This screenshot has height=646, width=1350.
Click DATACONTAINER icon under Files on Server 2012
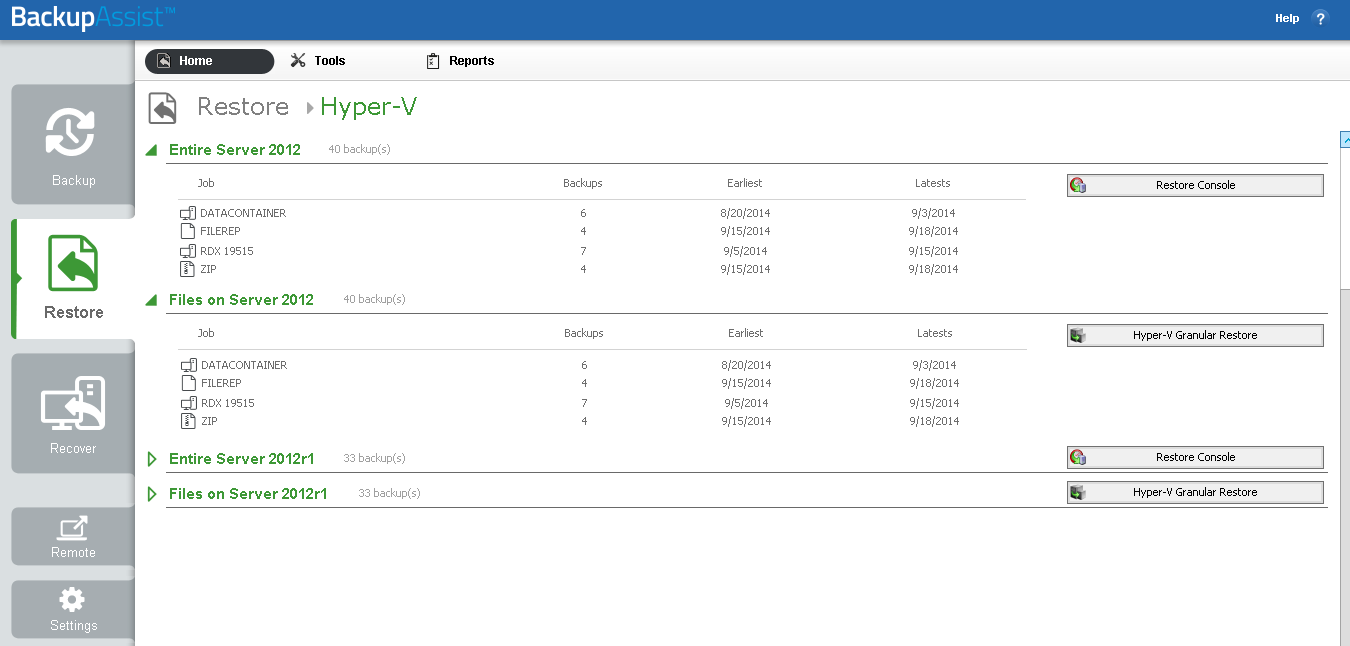(x=188, y=365)
